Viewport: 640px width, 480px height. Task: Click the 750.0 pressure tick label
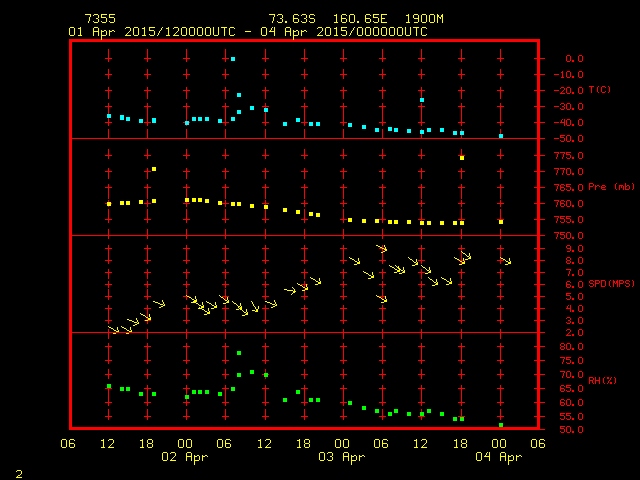[x=569, y=236]
